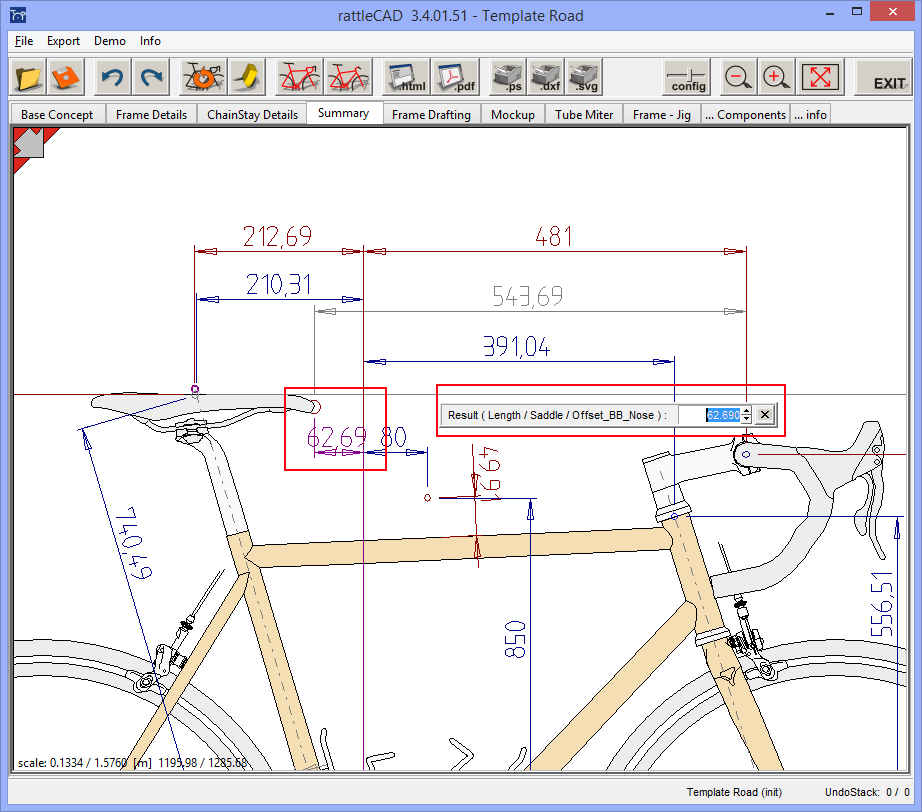Image resolution: width=922 pixels, height=812 pixels.
Task: Click the 481 dimension value
Action: point(553,237)
